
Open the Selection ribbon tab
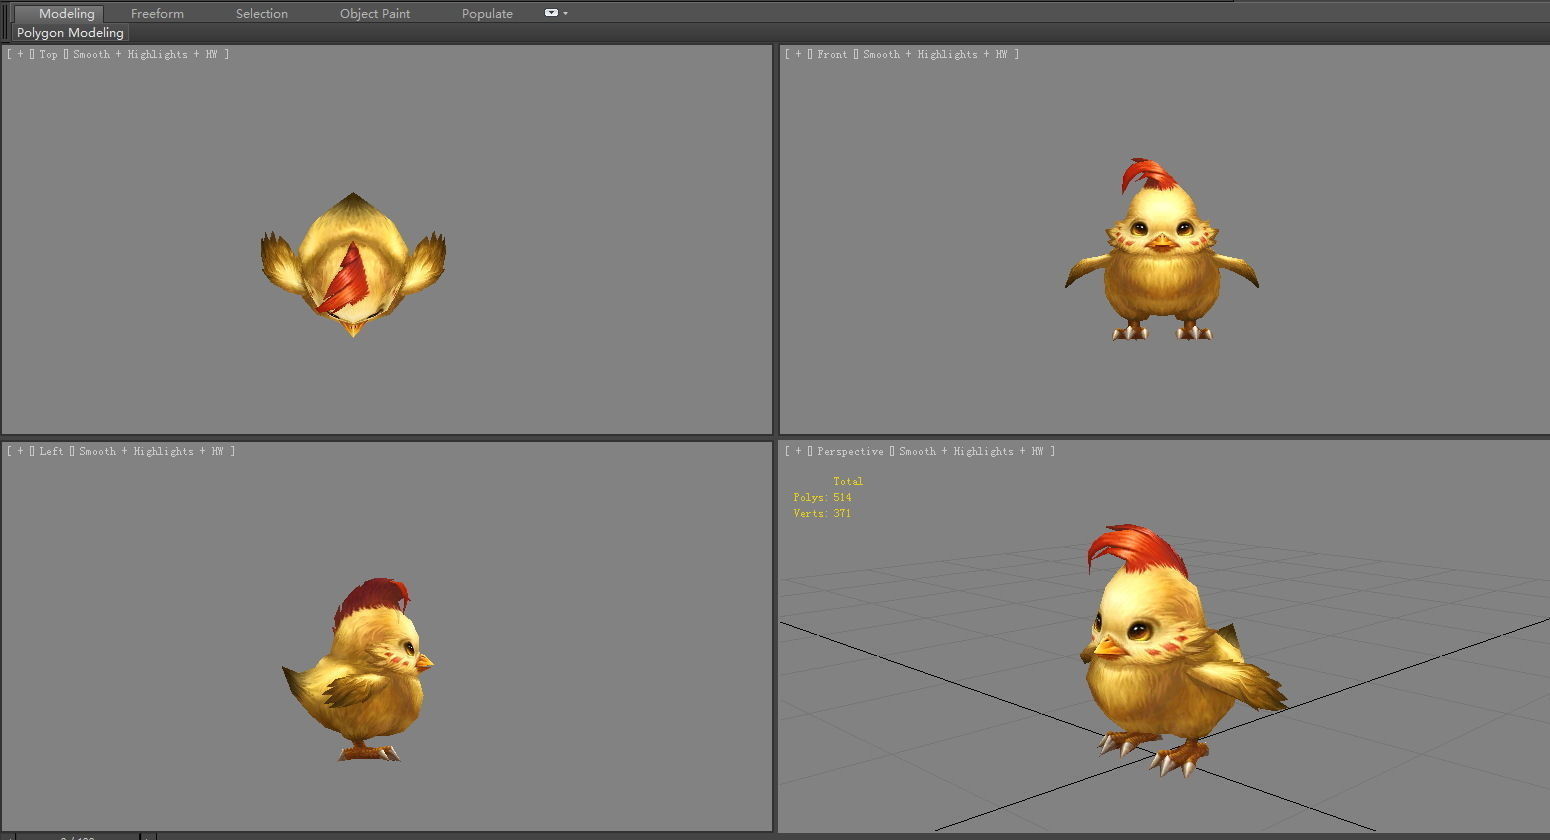[262, 13]
